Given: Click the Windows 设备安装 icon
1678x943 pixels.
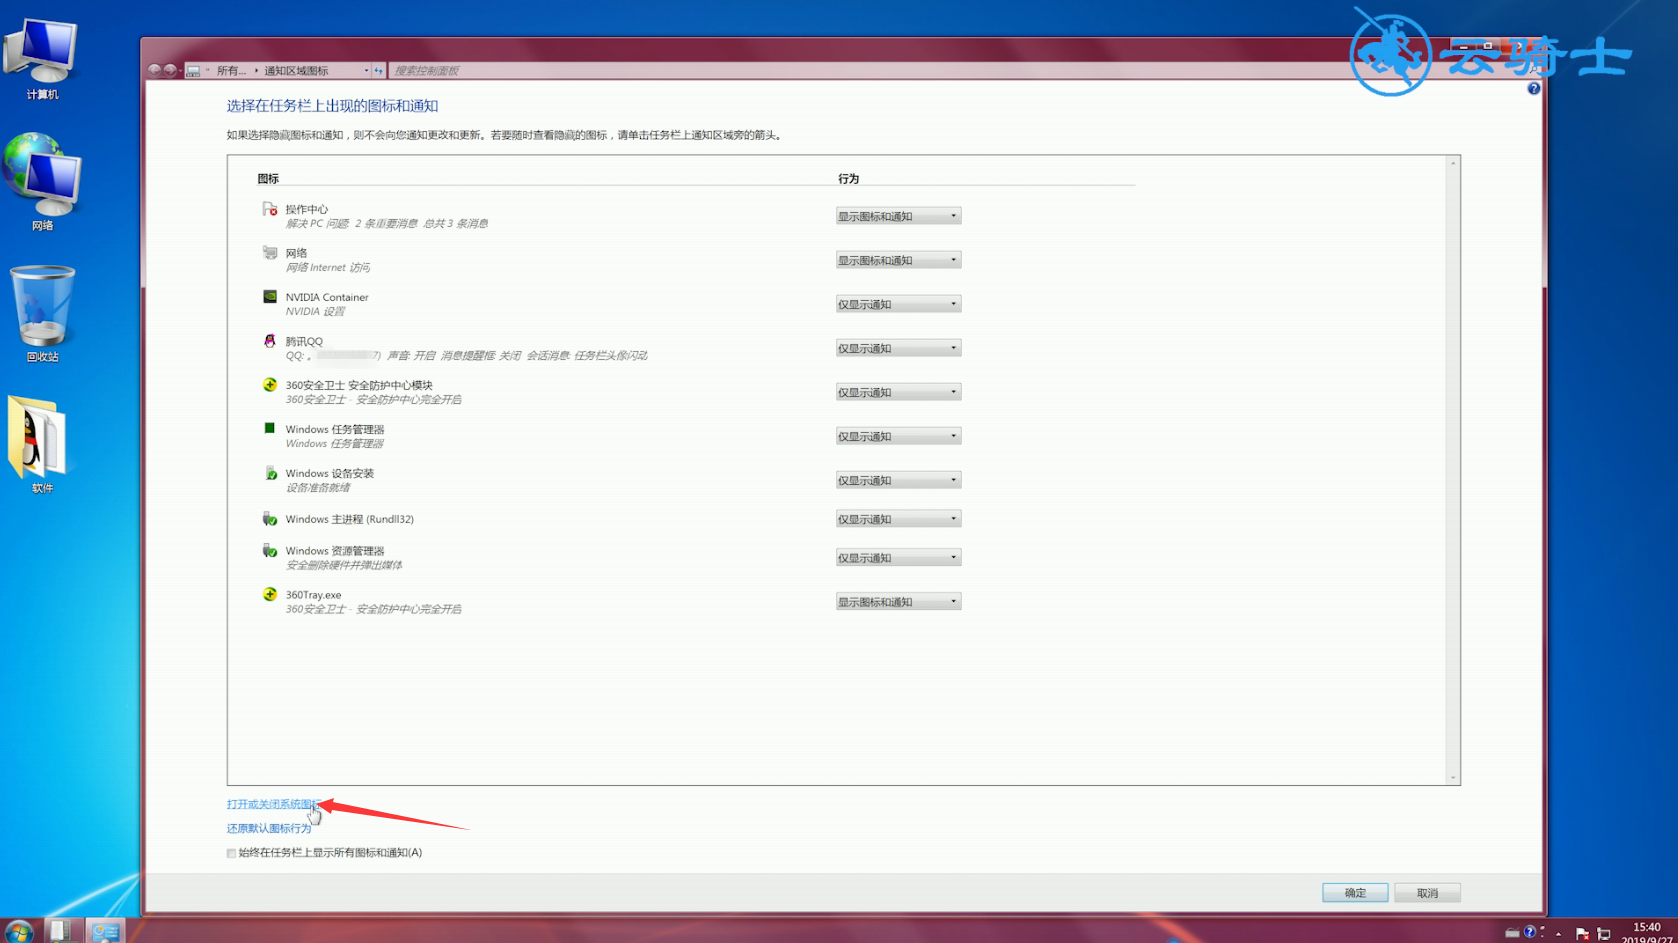Looking at the screenshot, I should pyautogui.click(x=270, y=473).
